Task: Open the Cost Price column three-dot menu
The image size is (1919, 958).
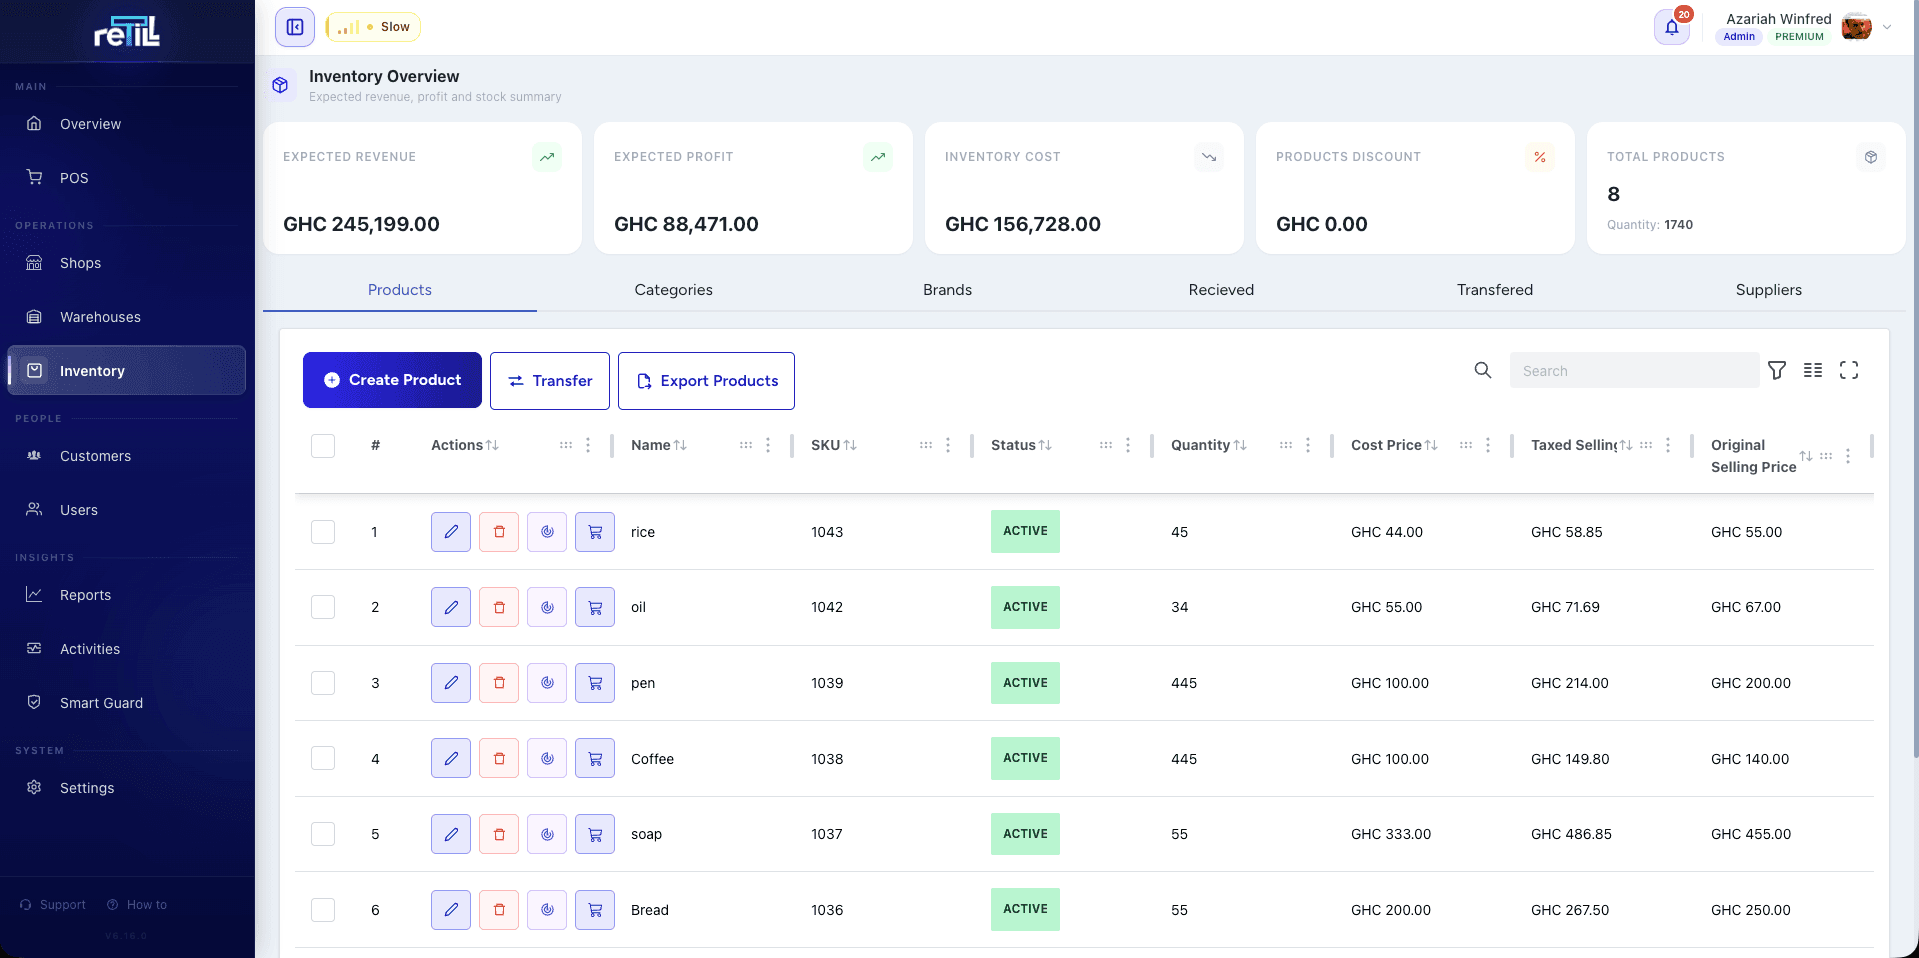Action: pyautogui.click(x=1488, y=445)
